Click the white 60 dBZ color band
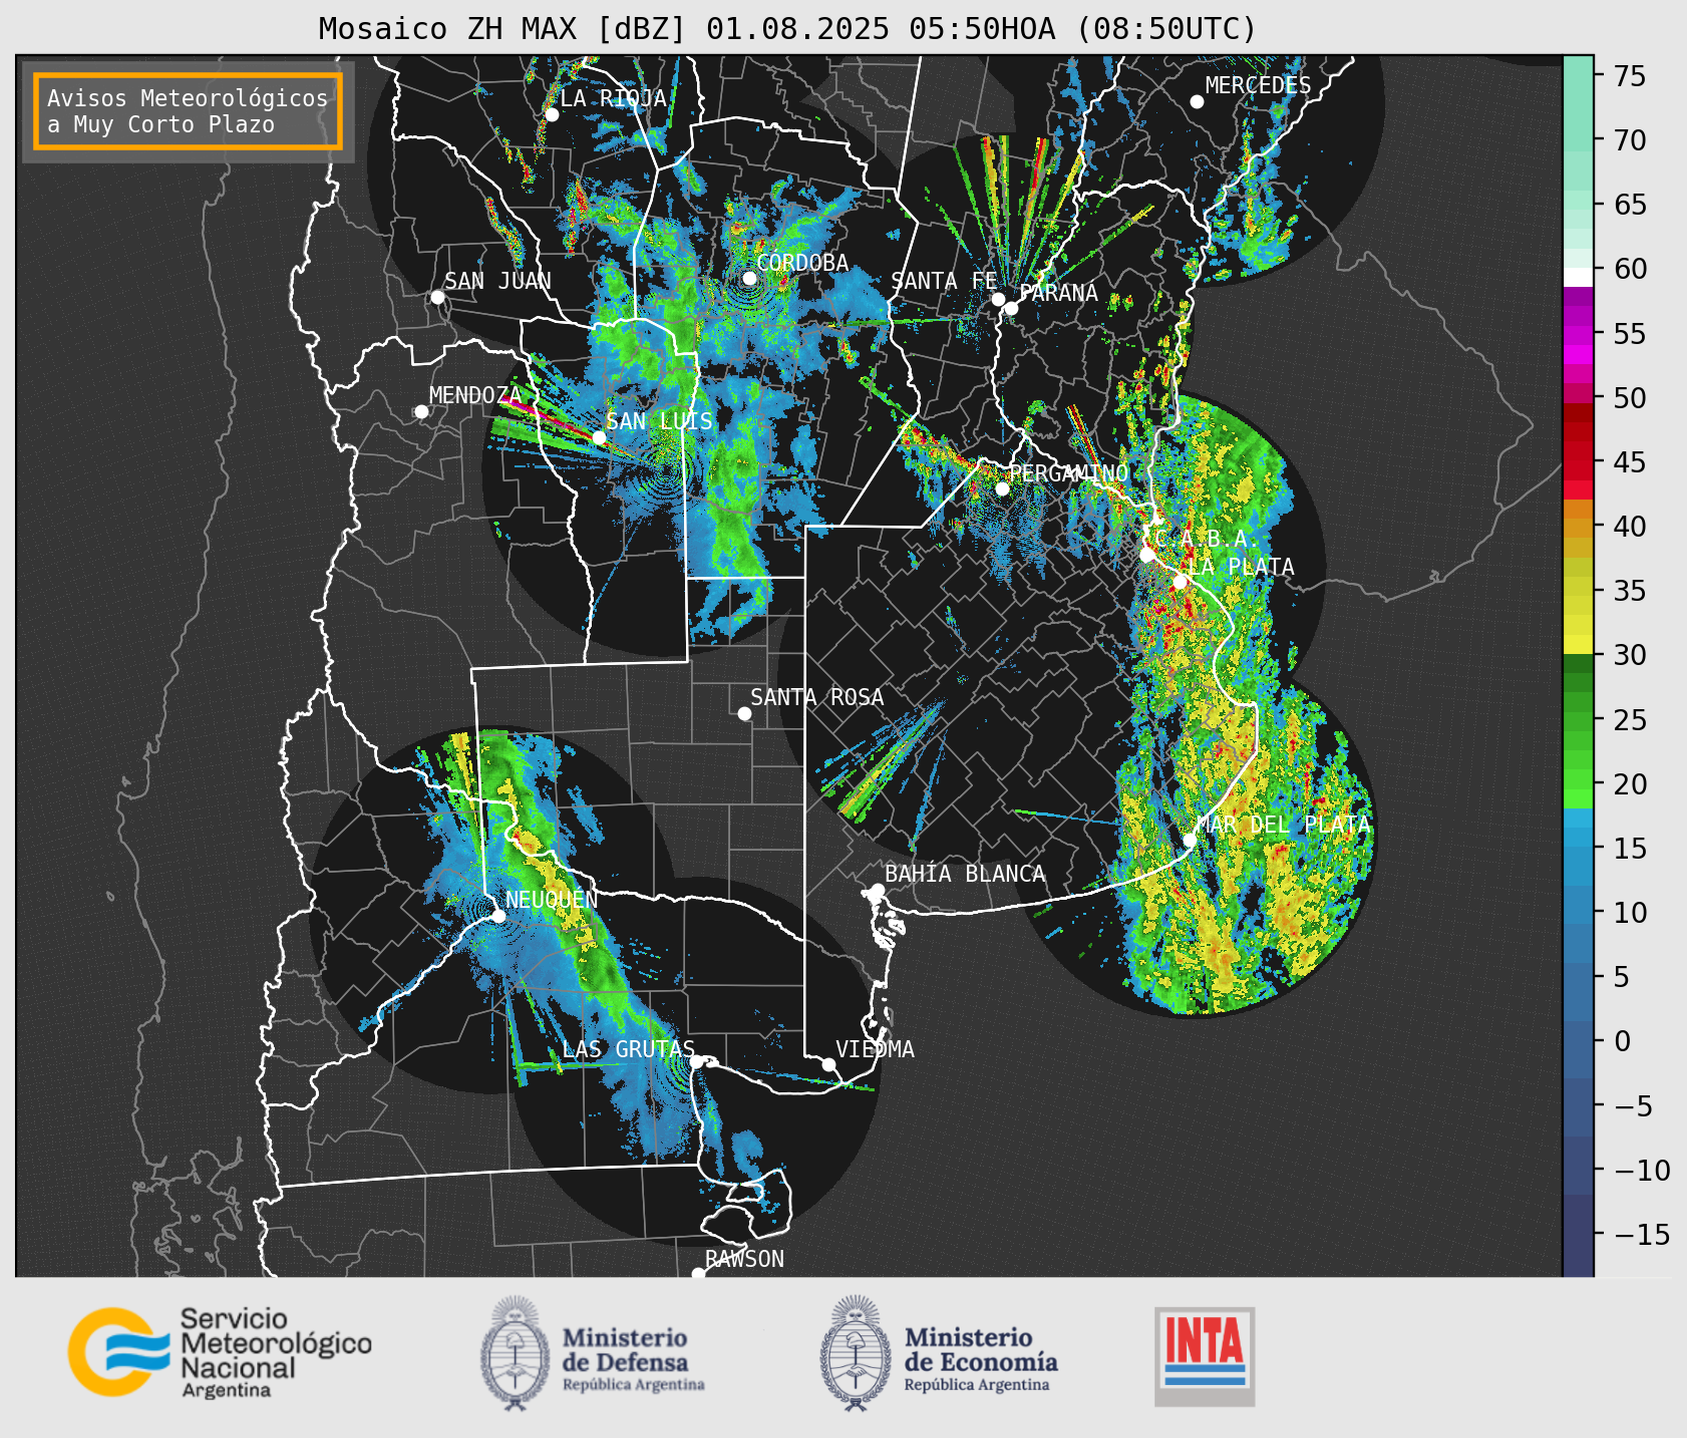Viewport: 1687px width, 1438px height. pyautogui.click(x=1578, y=277)
